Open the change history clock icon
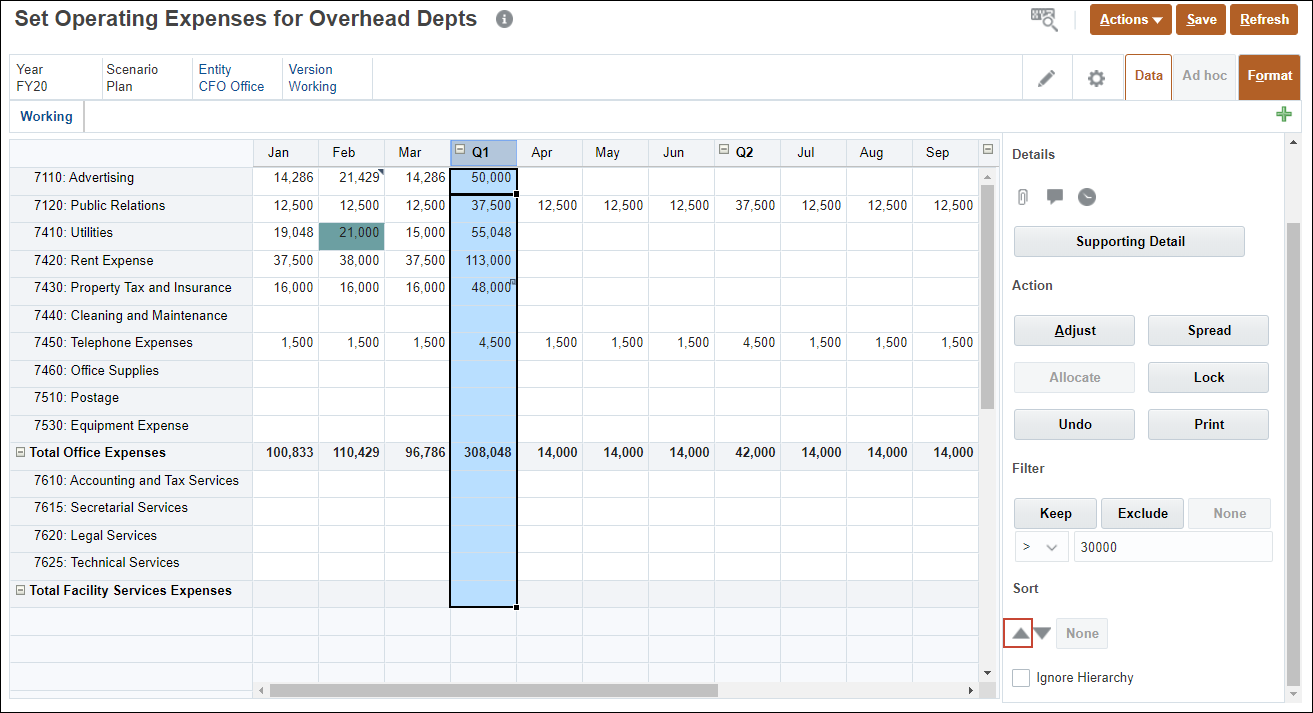 click(1087, 196)
